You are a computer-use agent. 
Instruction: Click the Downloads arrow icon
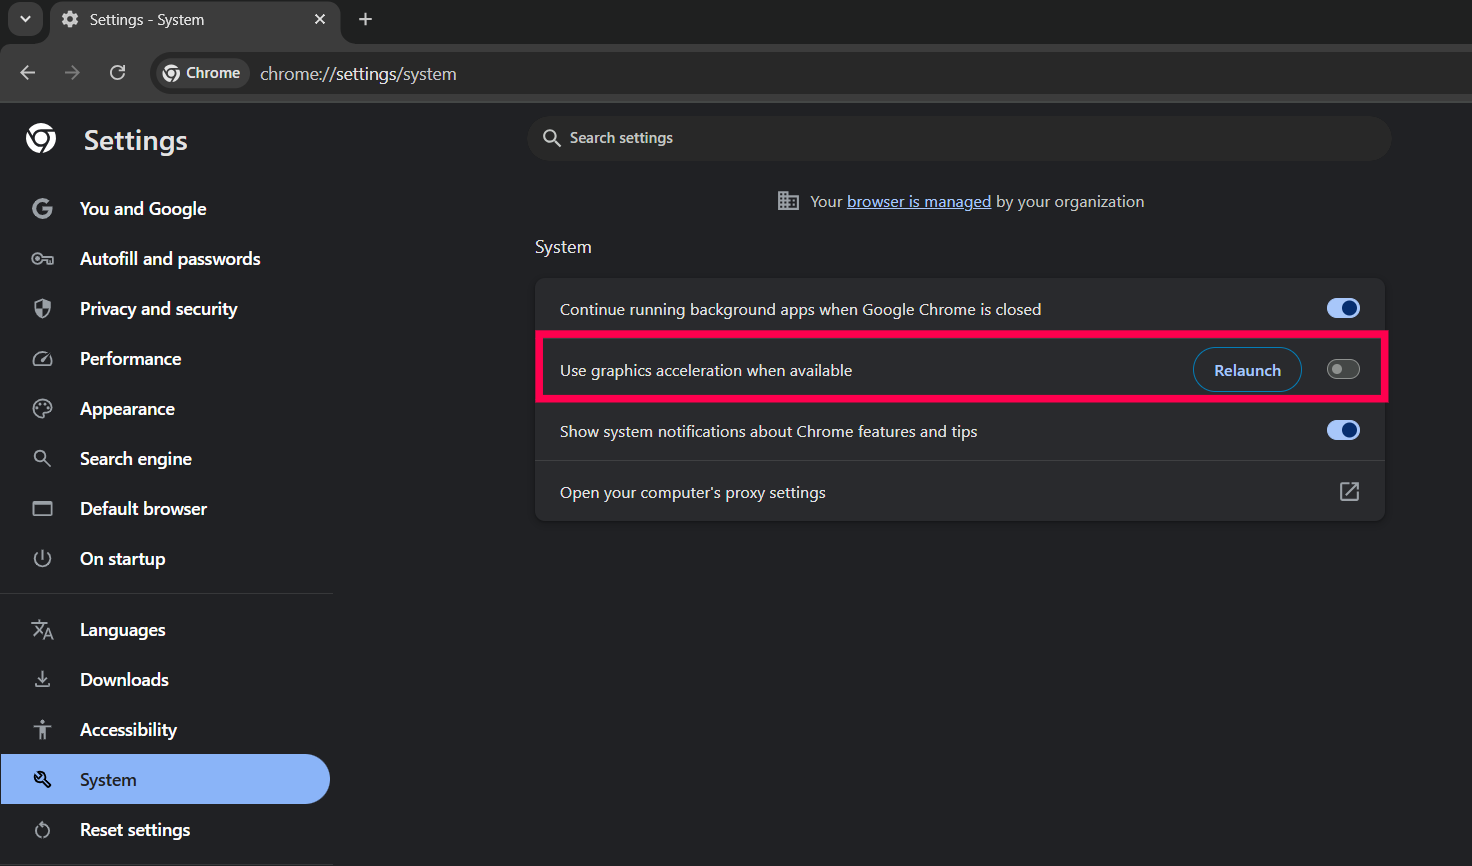[x=42, y=679]
